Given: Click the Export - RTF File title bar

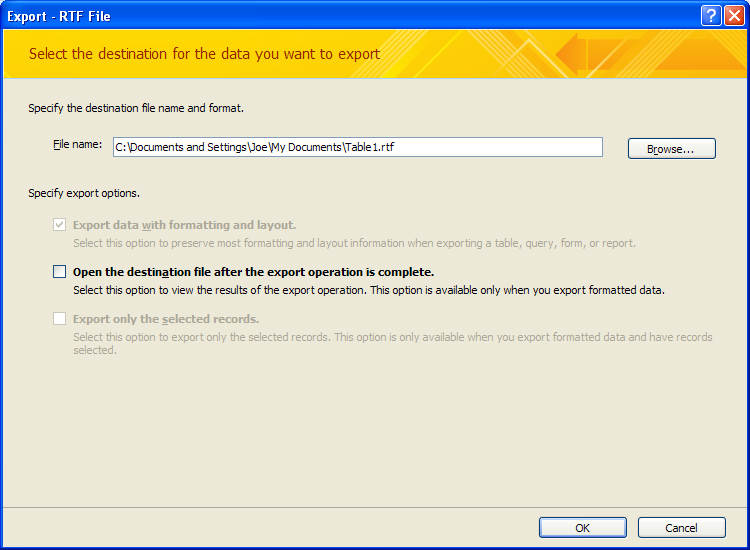Looking at the screenshot, I should 352,16.
